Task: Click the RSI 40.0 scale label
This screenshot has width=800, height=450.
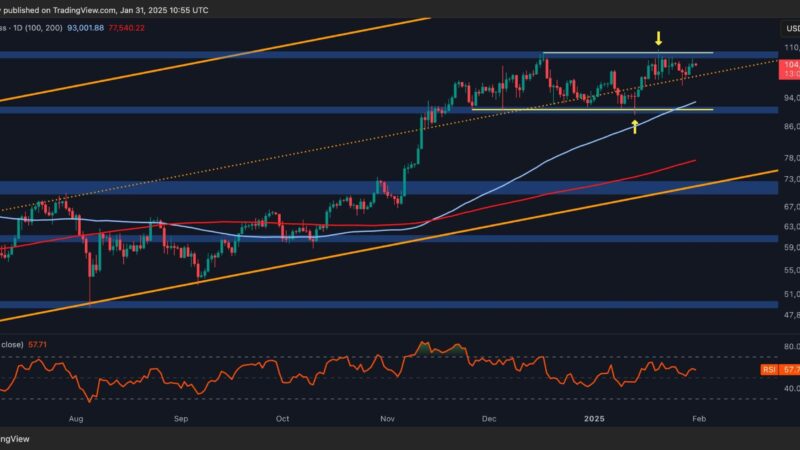Action: point(792,388)
